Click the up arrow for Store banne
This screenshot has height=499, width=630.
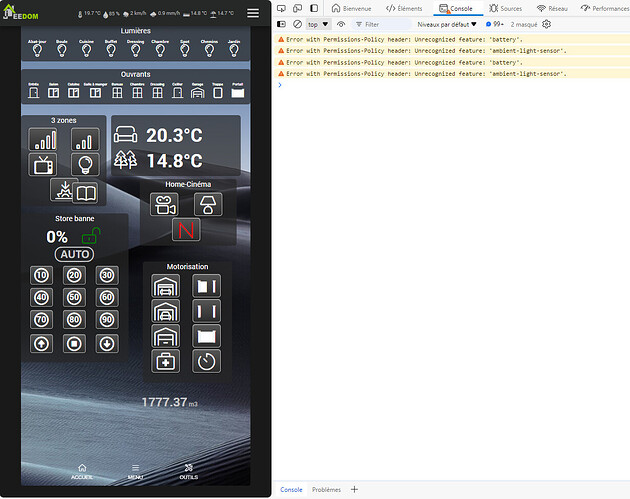click(x=41, y=344)
